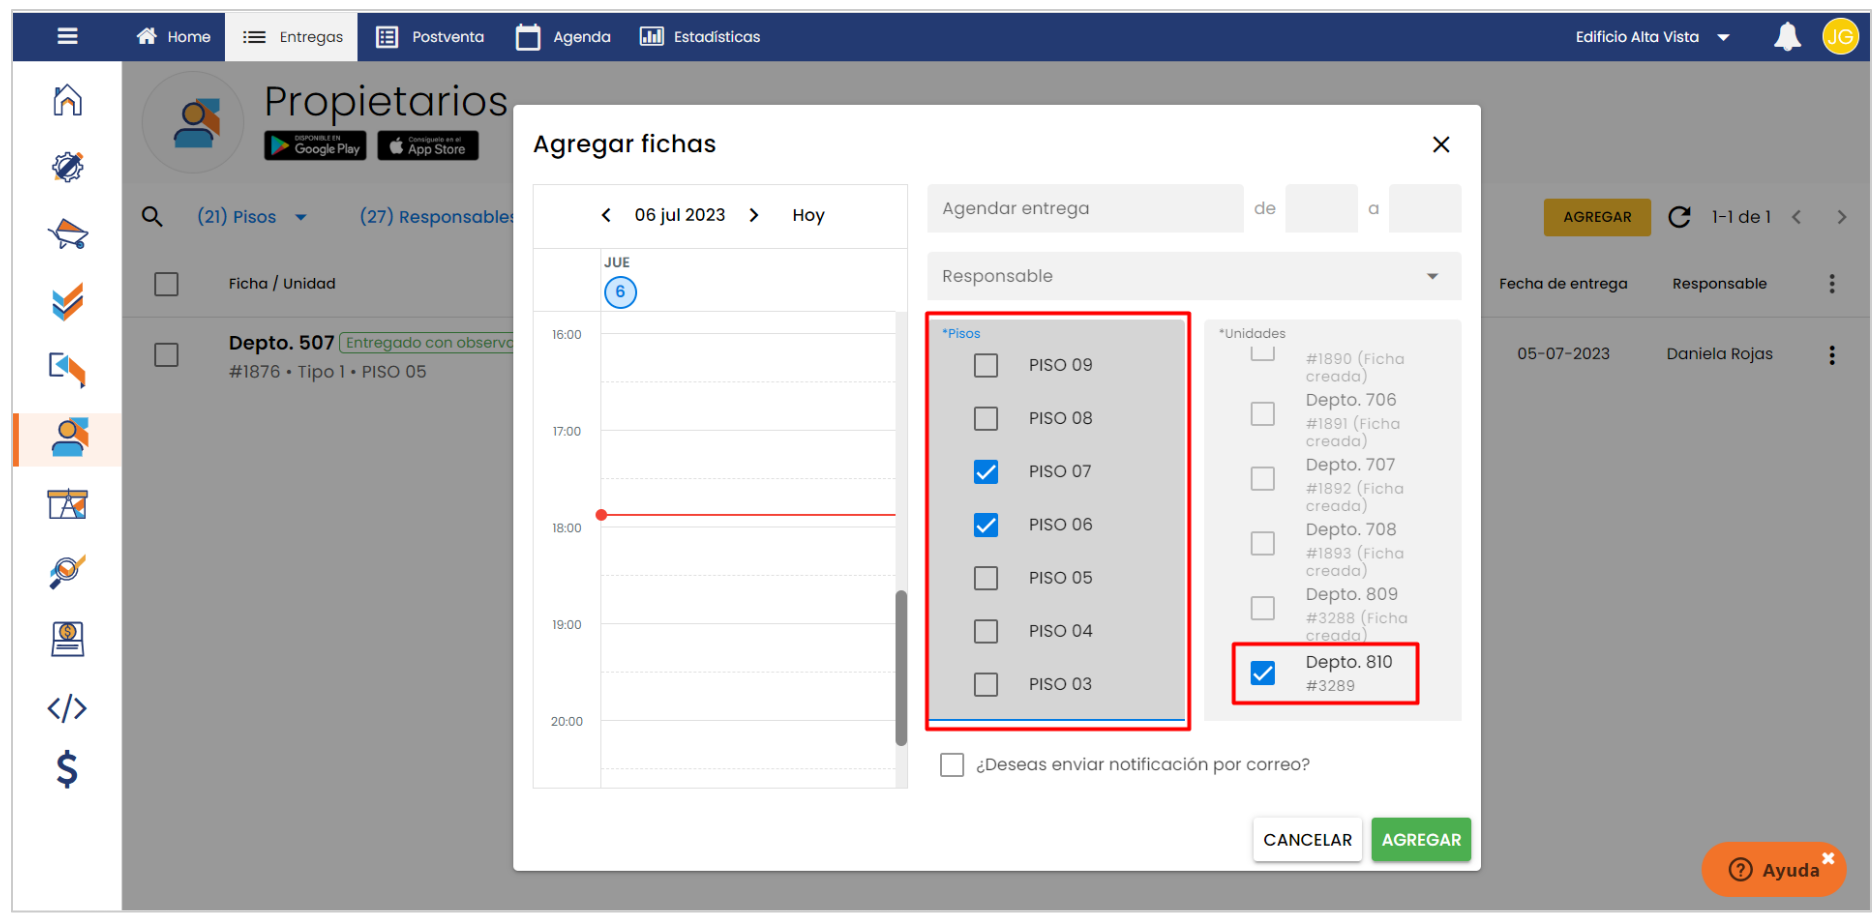Click the Agendar entrega input field

tap(1084, 209)
